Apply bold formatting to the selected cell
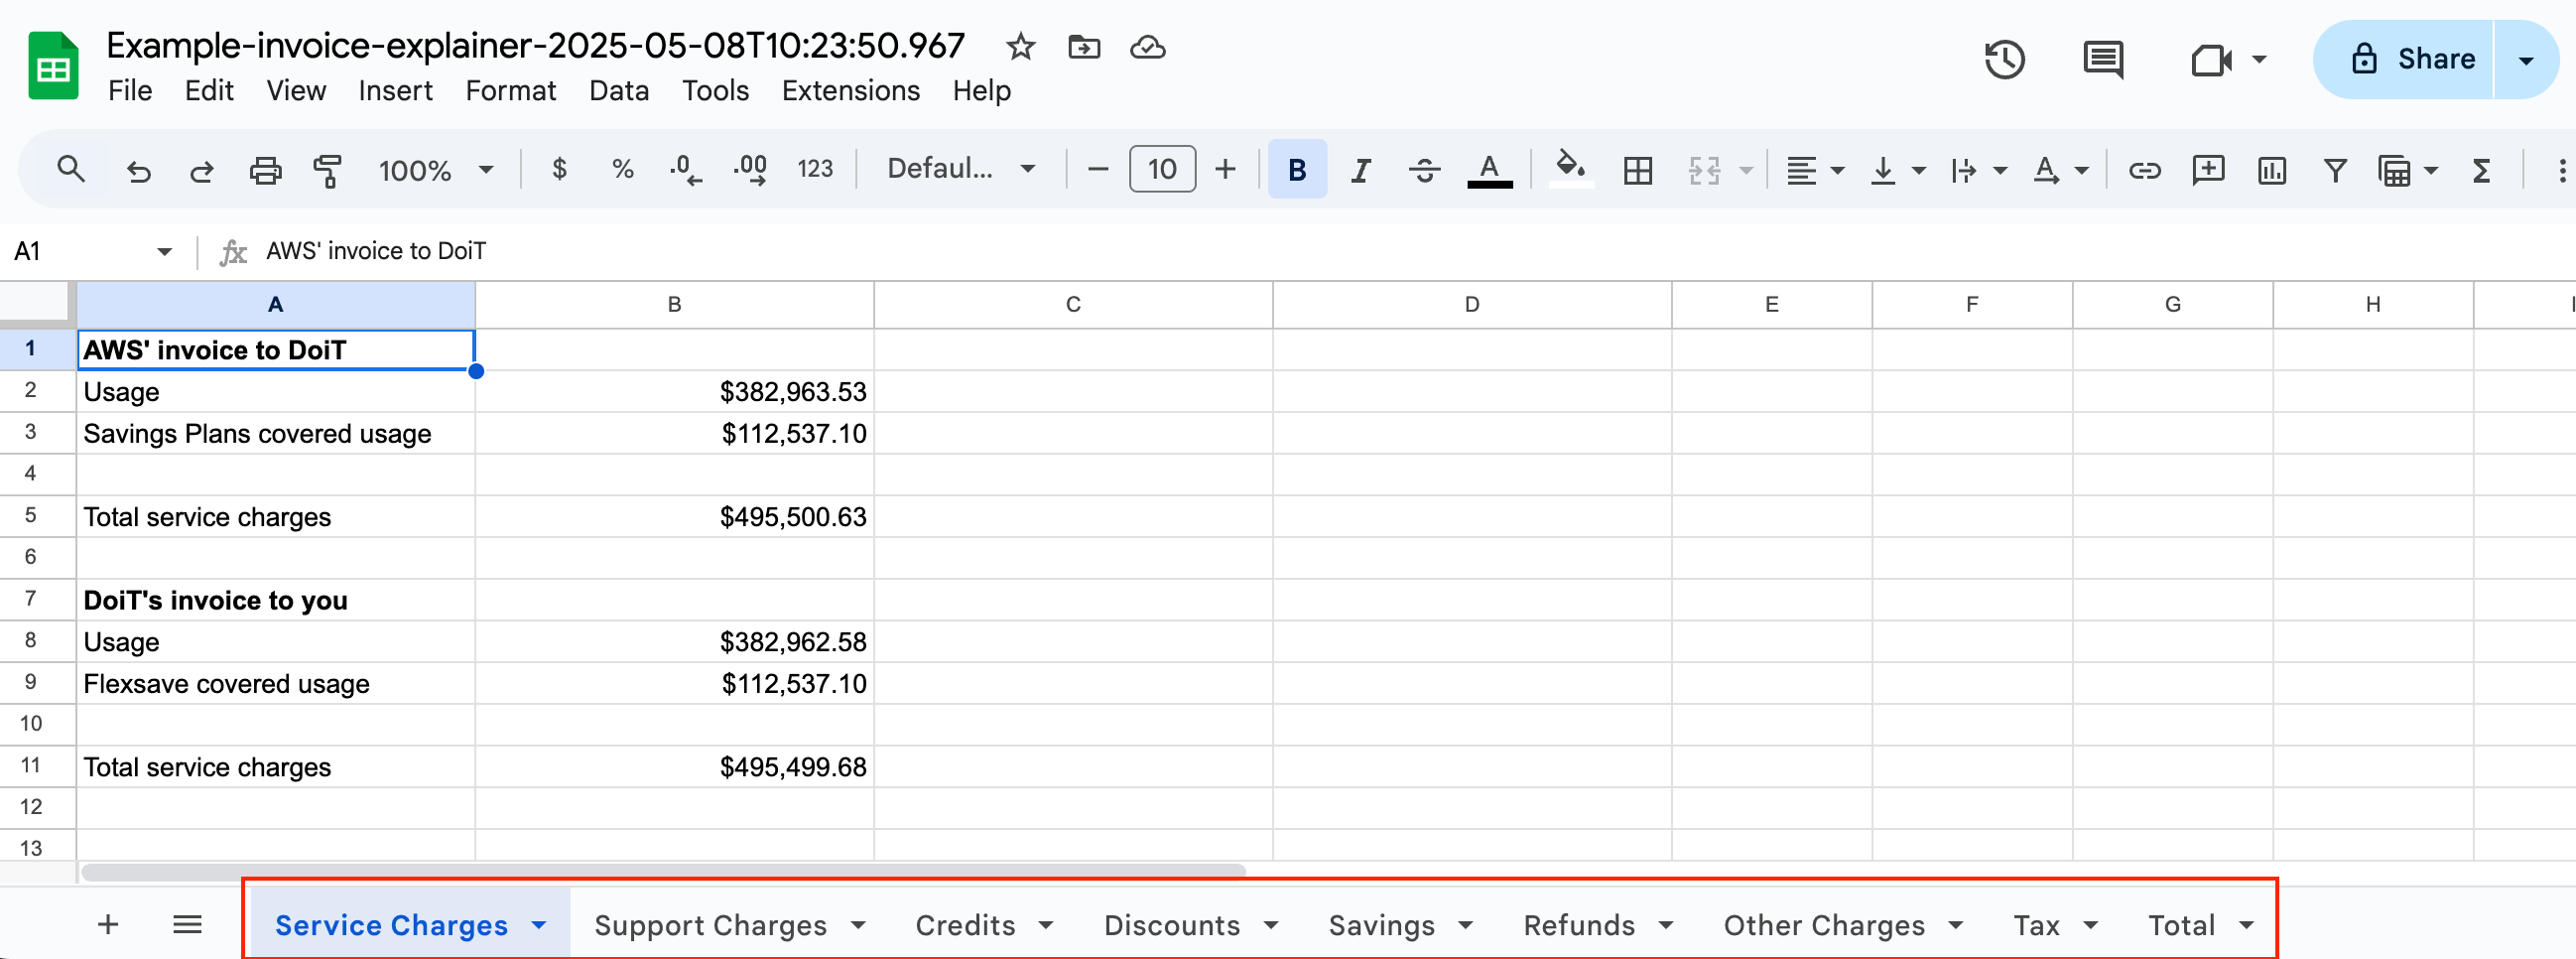 coord(1297,169)
